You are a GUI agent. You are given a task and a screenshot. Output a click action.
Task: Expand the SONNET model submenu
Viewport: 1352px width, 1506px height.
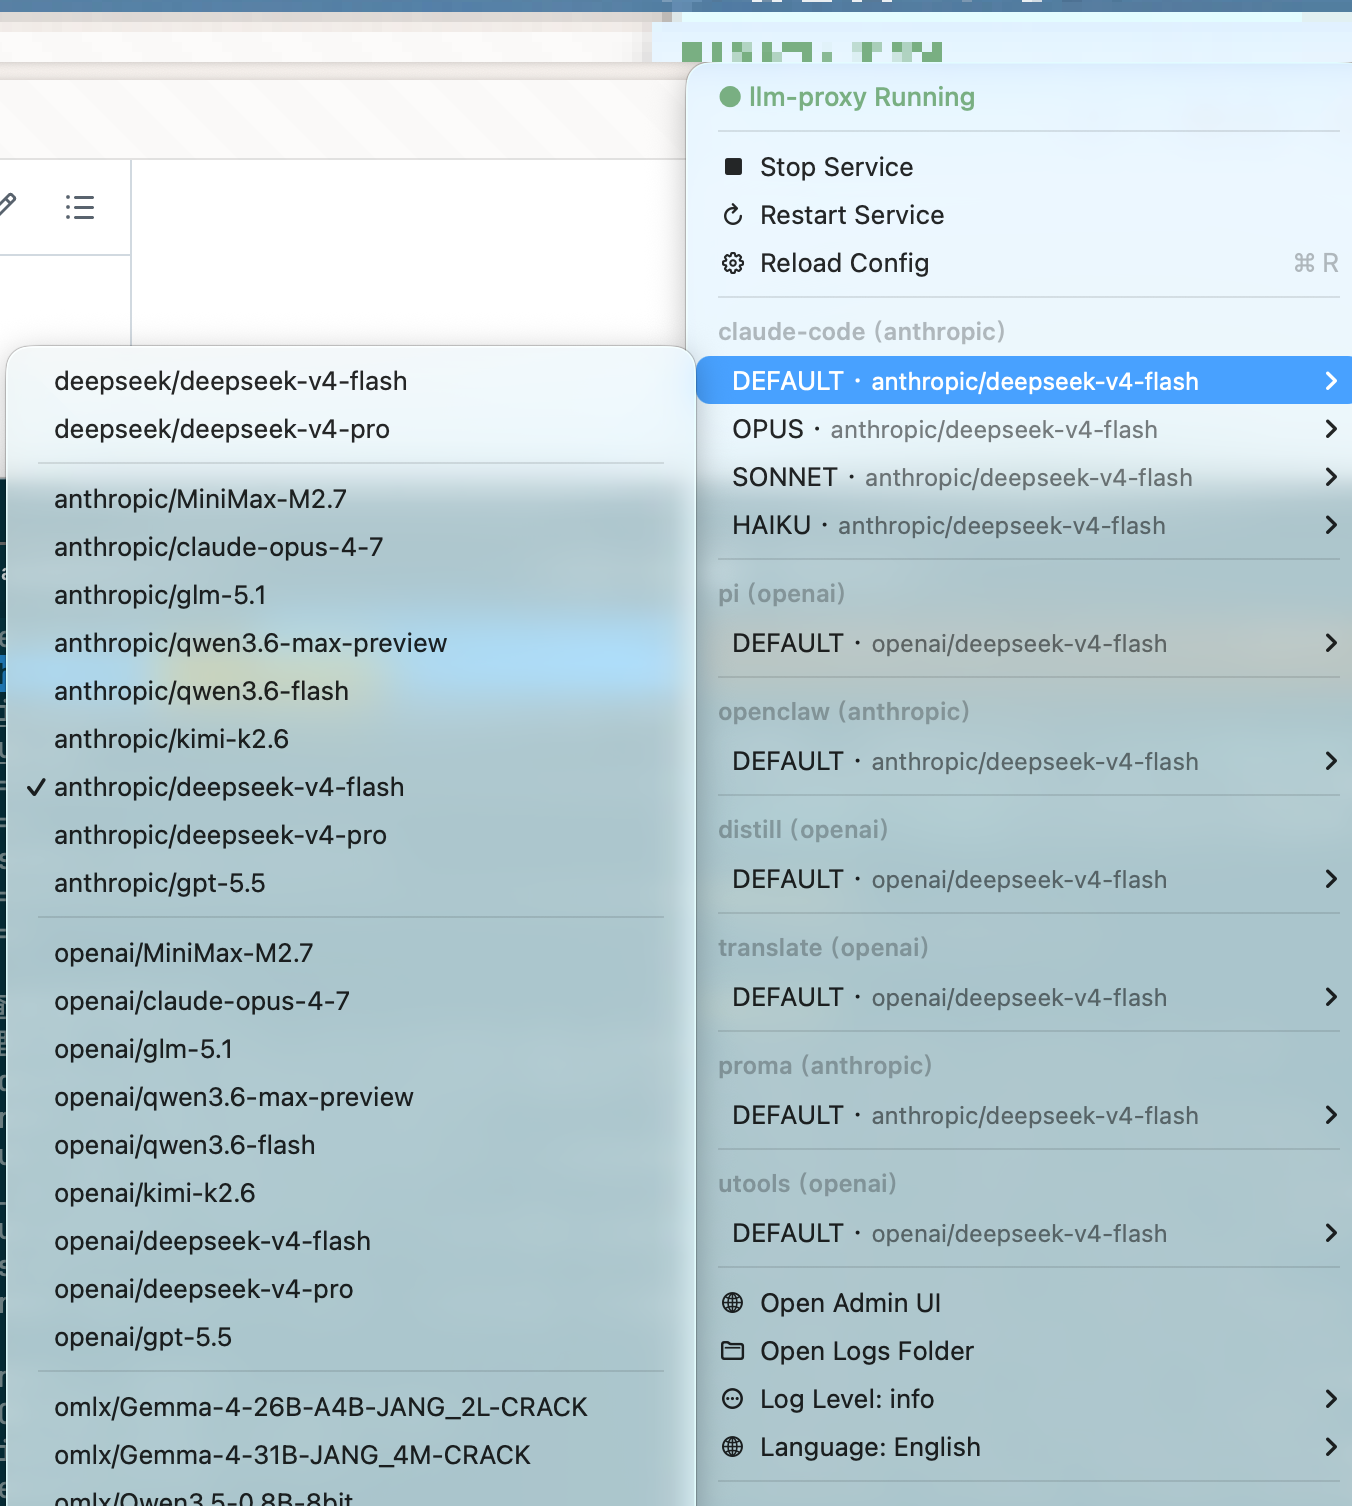[x=1024, y=477]
